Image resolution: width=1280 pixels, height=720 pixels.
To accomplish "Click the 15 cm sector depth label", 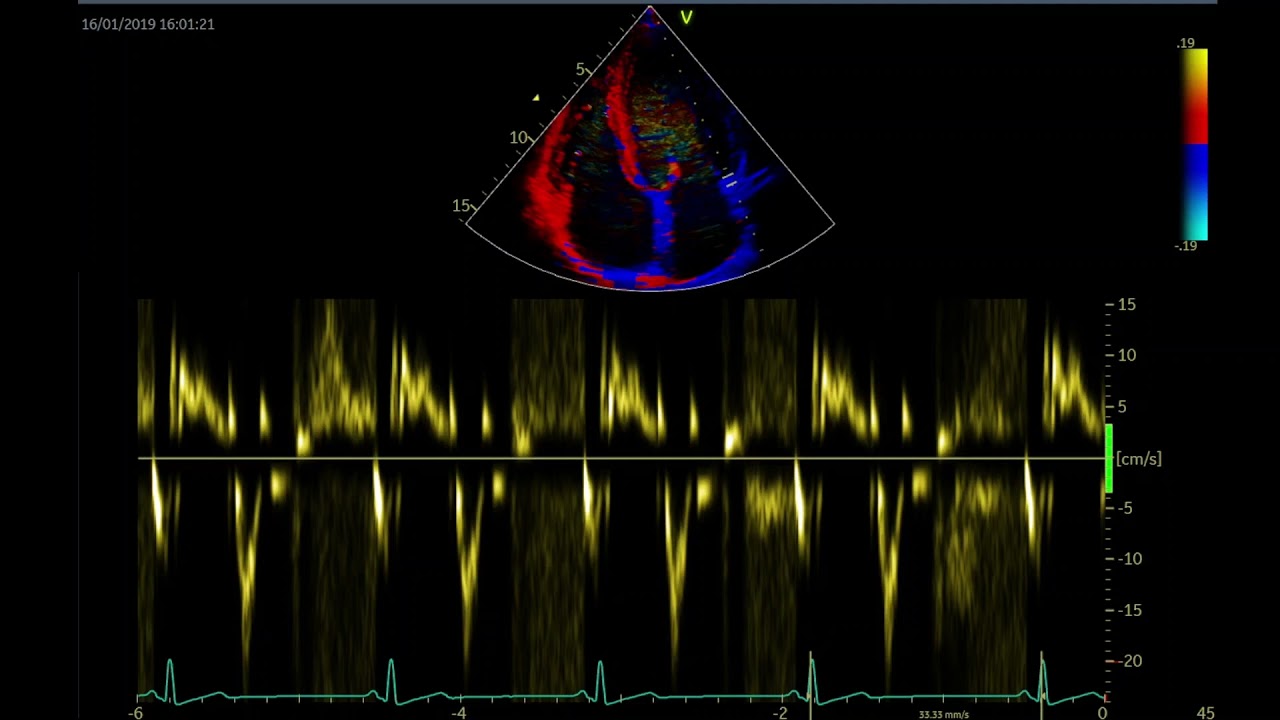I will click(460, 205).
